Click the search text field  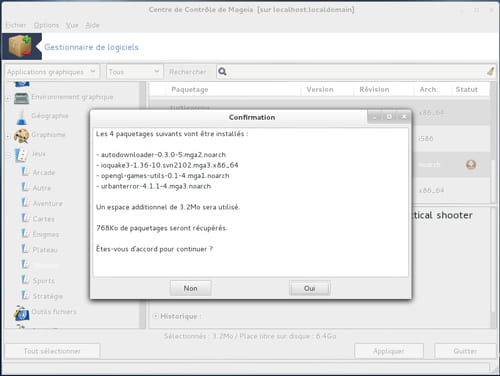355,72
